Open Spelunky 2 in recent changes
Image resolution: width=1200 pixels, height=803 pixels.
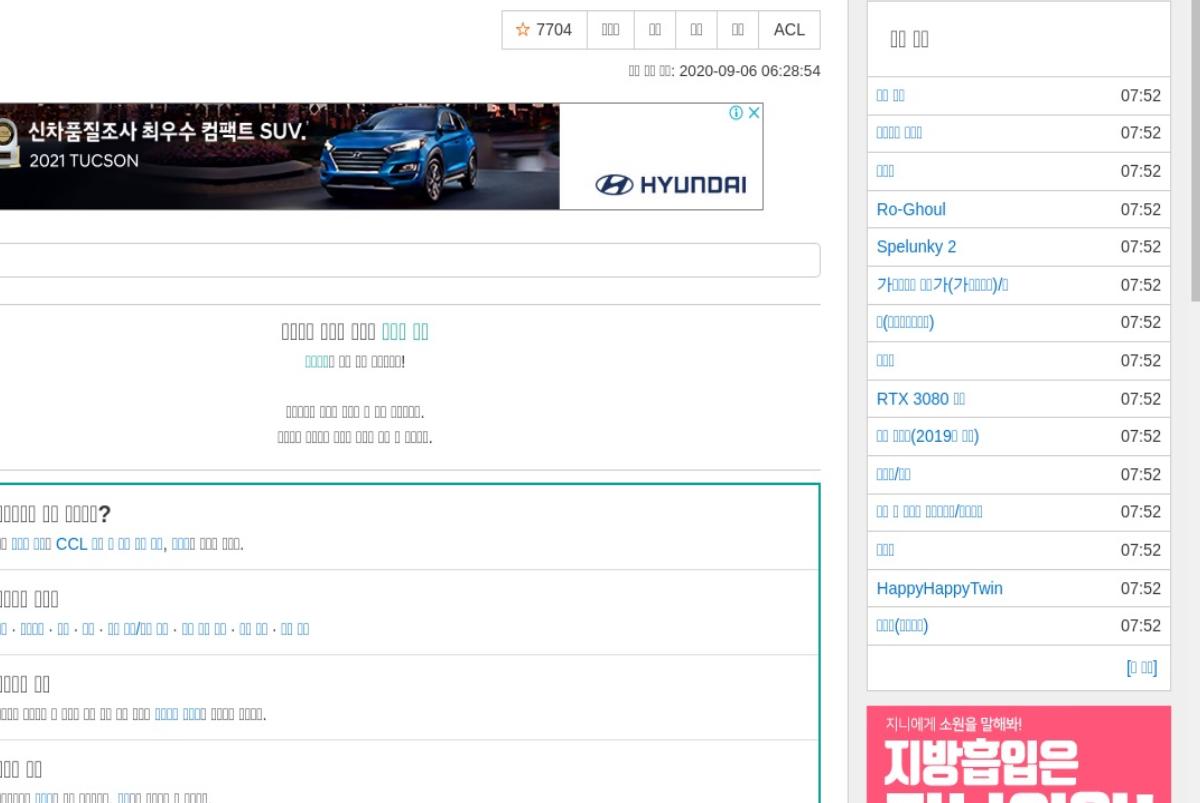[x=916, y=247]
